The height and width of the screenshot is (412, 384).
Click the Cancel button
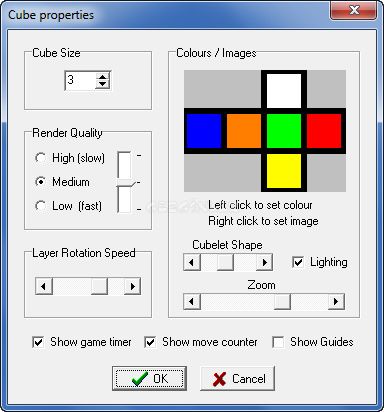pos(237,378)
